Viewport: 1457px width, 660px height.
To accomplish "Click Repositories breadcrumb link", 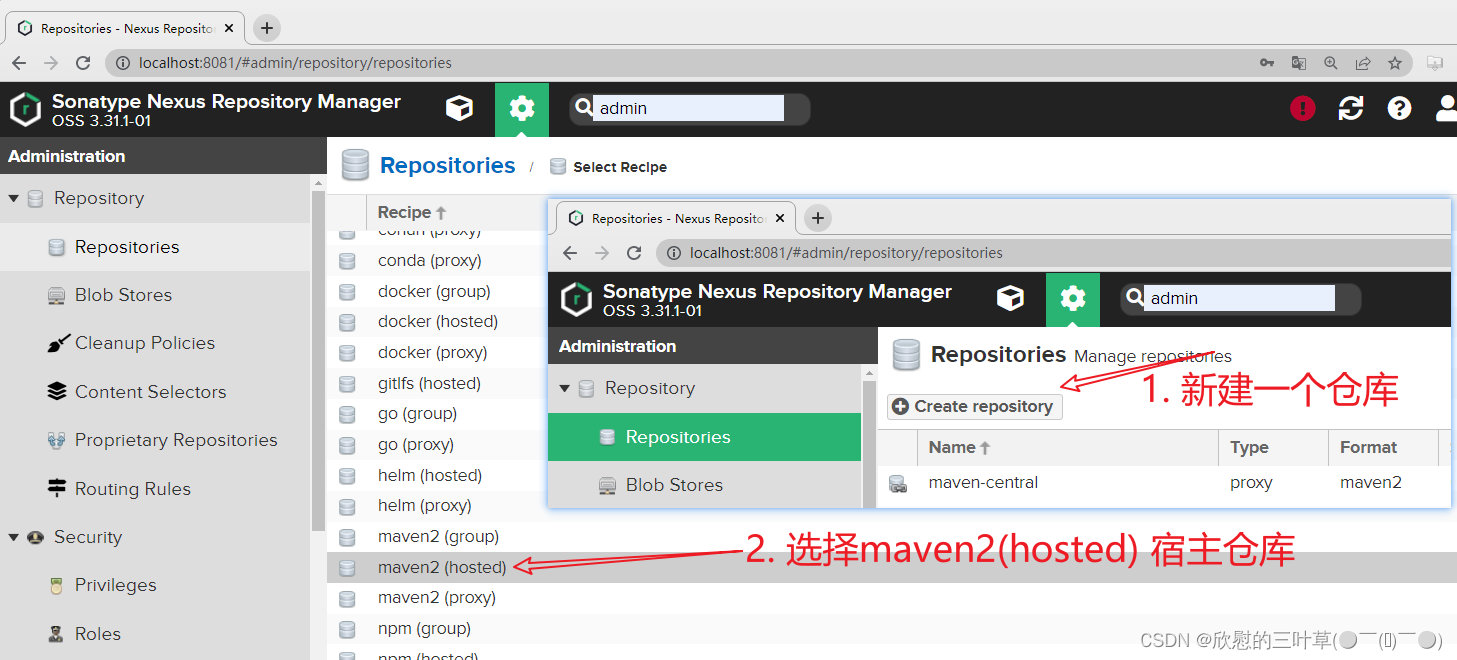I will [x=448, y=166].
